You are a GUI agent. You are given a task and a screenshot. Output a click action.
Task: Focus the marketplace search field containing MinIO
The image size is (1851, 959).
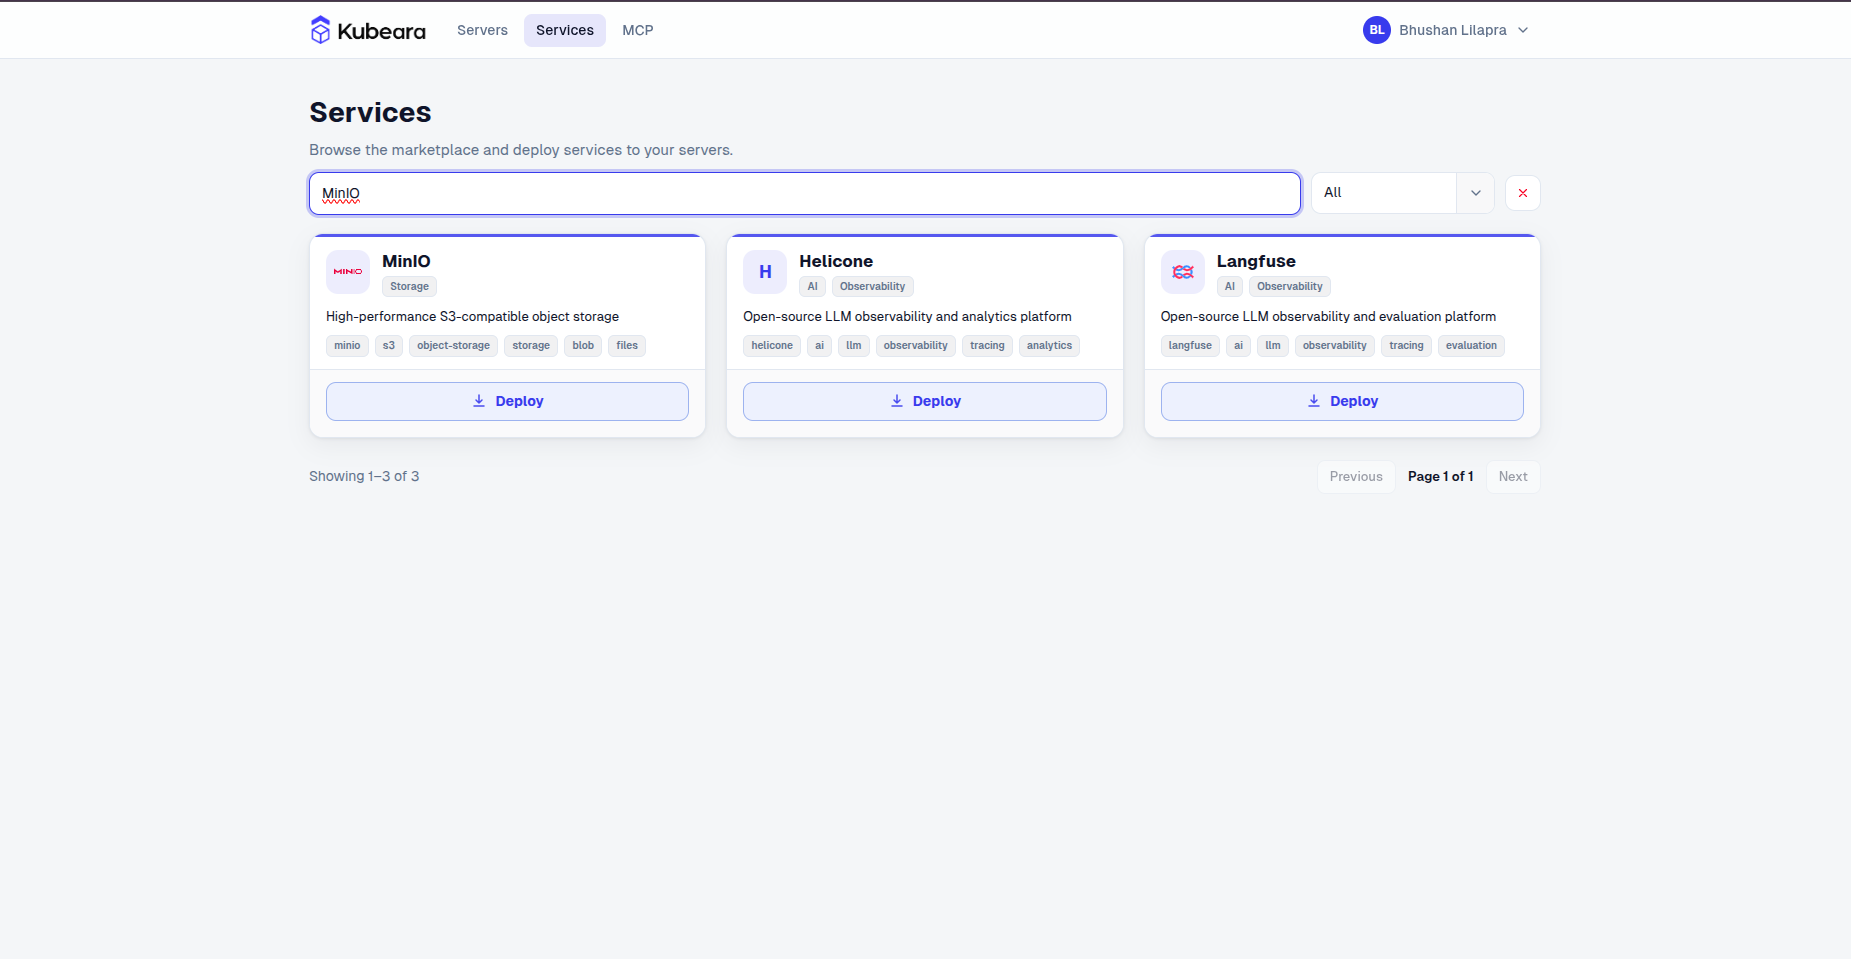(805, 193)
